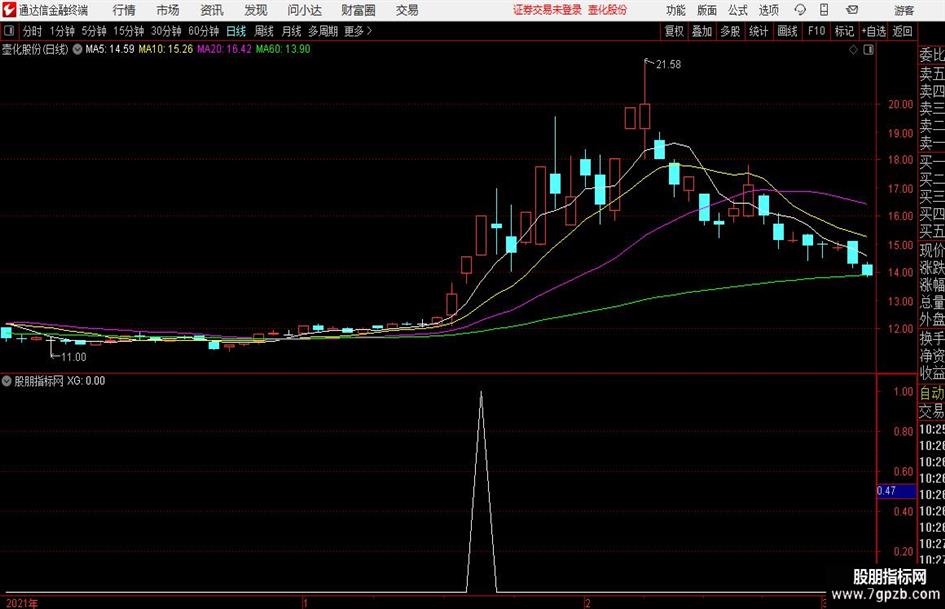Image resolution: width=945 pixels, height=609 pixels.
Task: Click the 画线 drawing tools button
Action: [x=787, y=31]
